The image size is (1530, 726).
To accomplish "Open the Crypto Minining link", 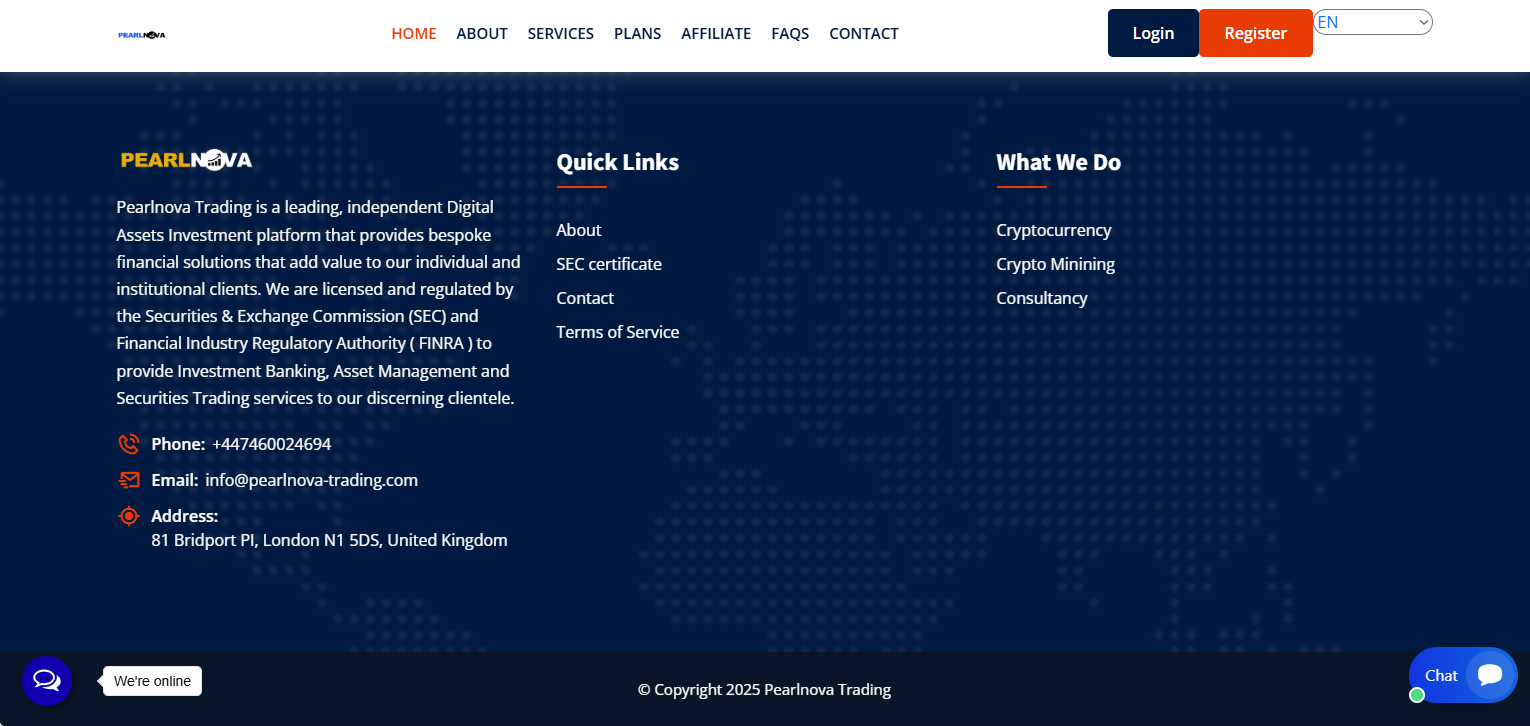I will (1056, 264).
